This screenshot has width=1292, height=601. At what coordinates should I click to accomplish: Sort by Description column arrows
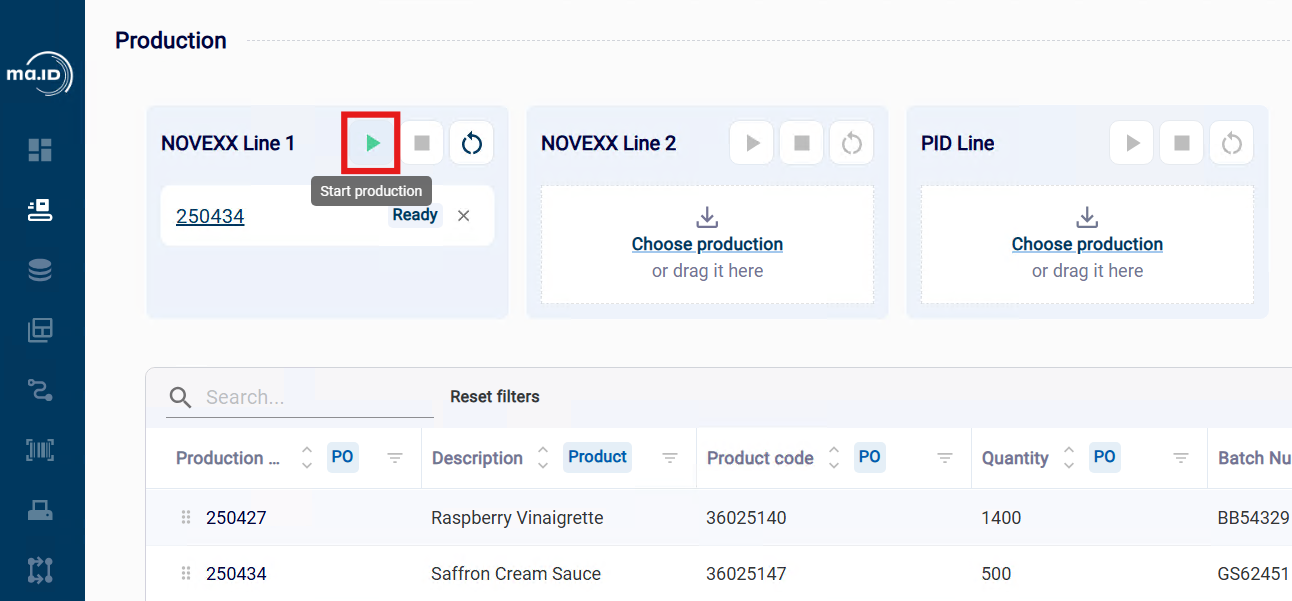coord(543,458)
